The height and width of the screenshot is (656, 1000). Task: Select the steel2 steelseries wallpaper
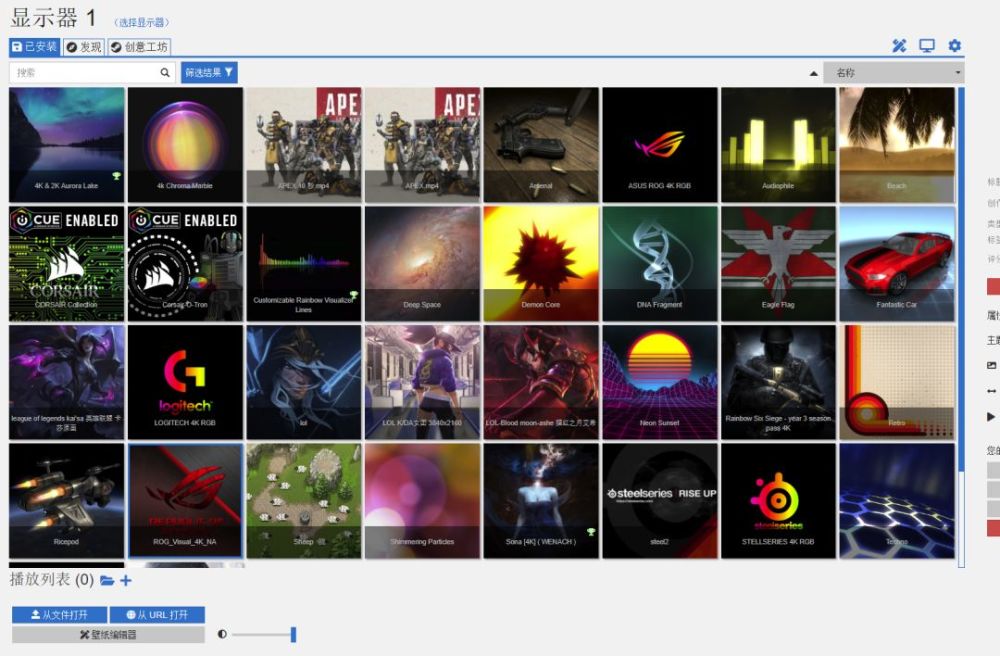click(x=660, y=500)
